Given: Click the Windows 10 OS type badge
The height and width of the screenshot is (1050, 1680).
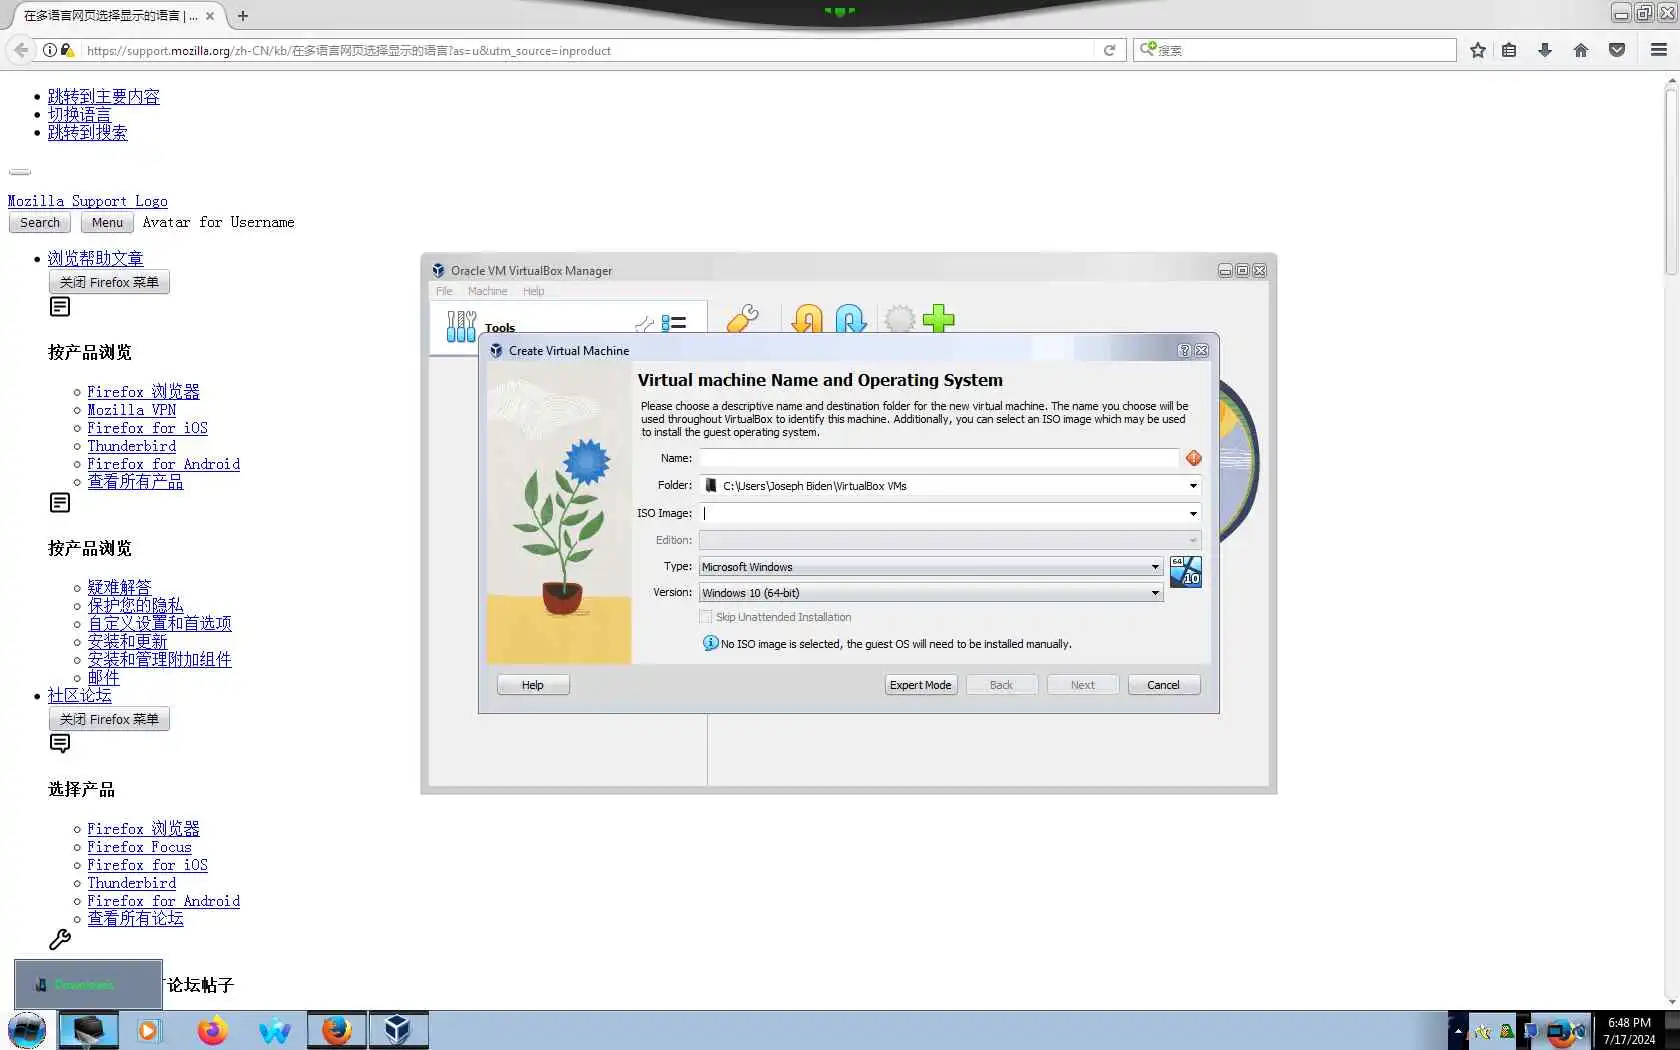Looking at the screenshot, I should 1185,572.
